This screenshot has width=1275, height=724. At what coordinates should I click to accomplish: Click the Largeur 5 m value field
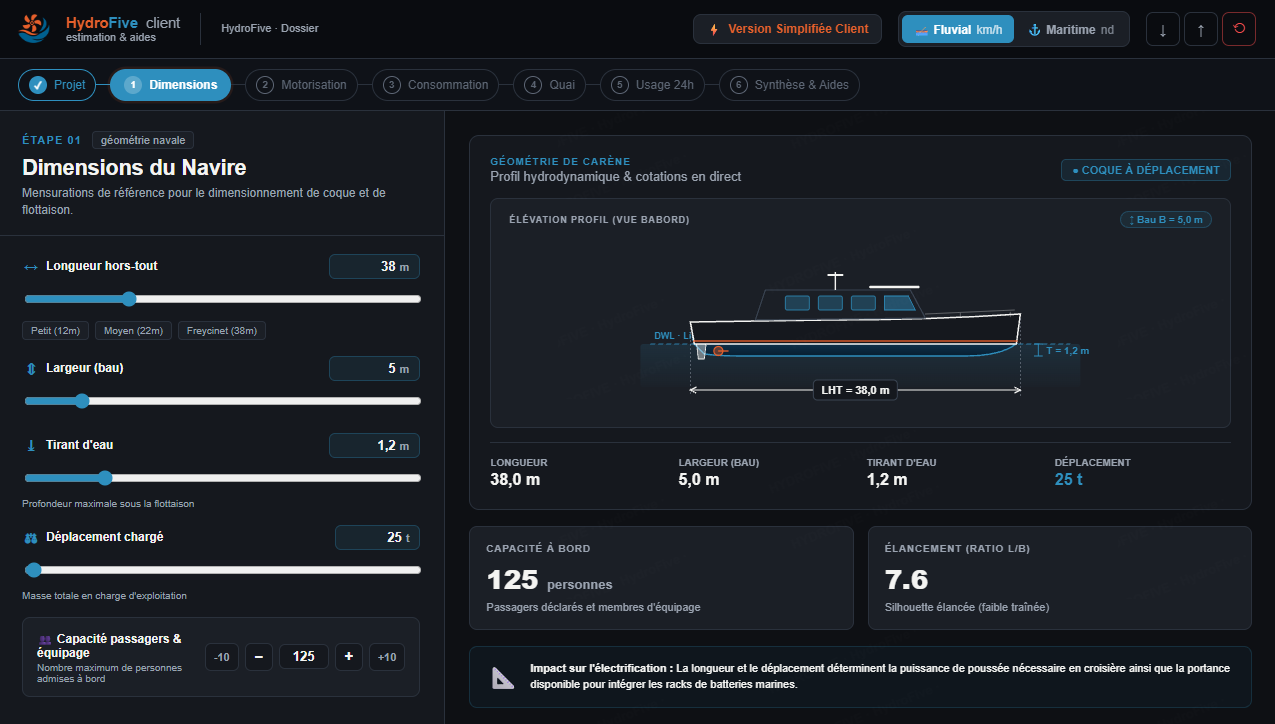(374, 369)
